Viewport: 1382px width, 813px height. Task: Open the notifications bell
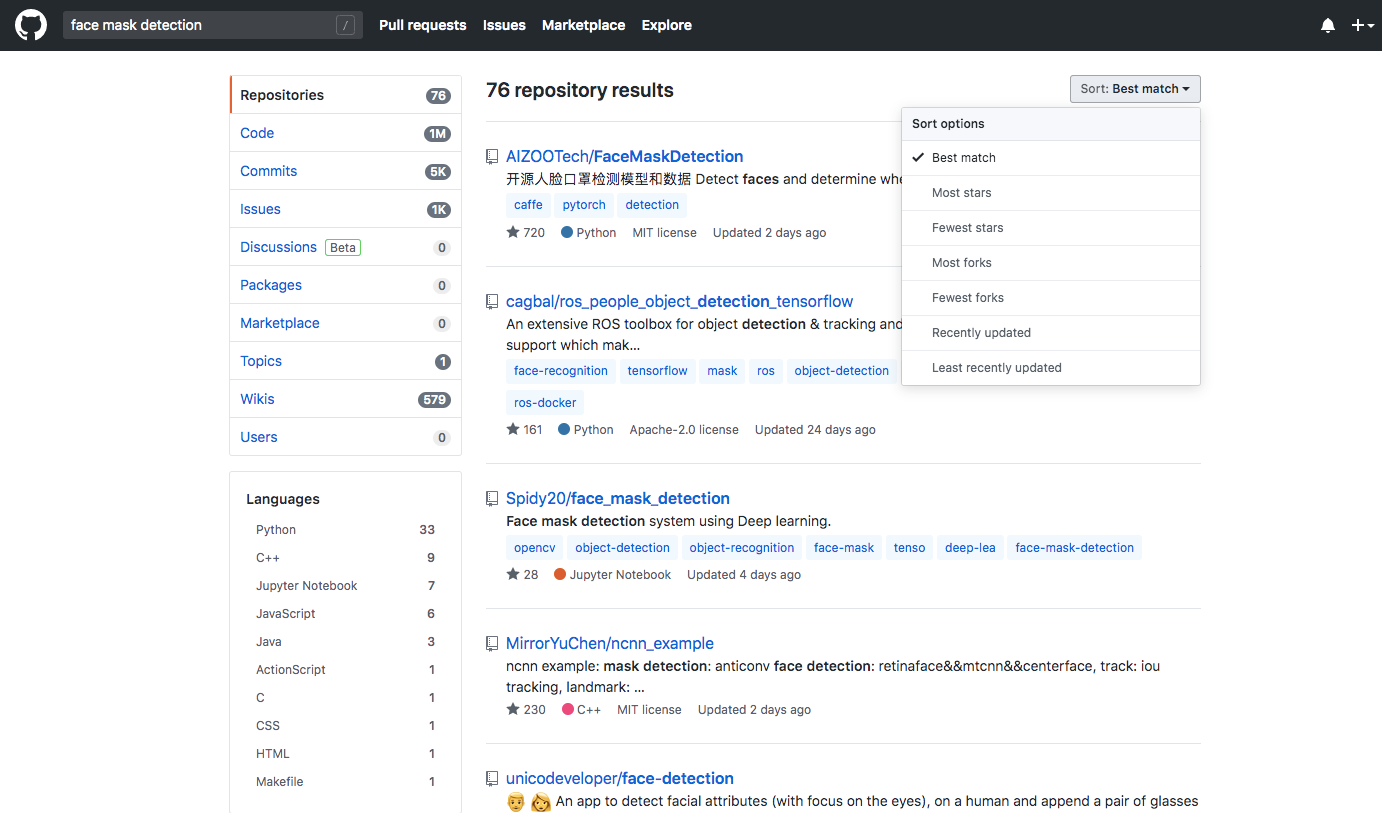(1328, 24)
